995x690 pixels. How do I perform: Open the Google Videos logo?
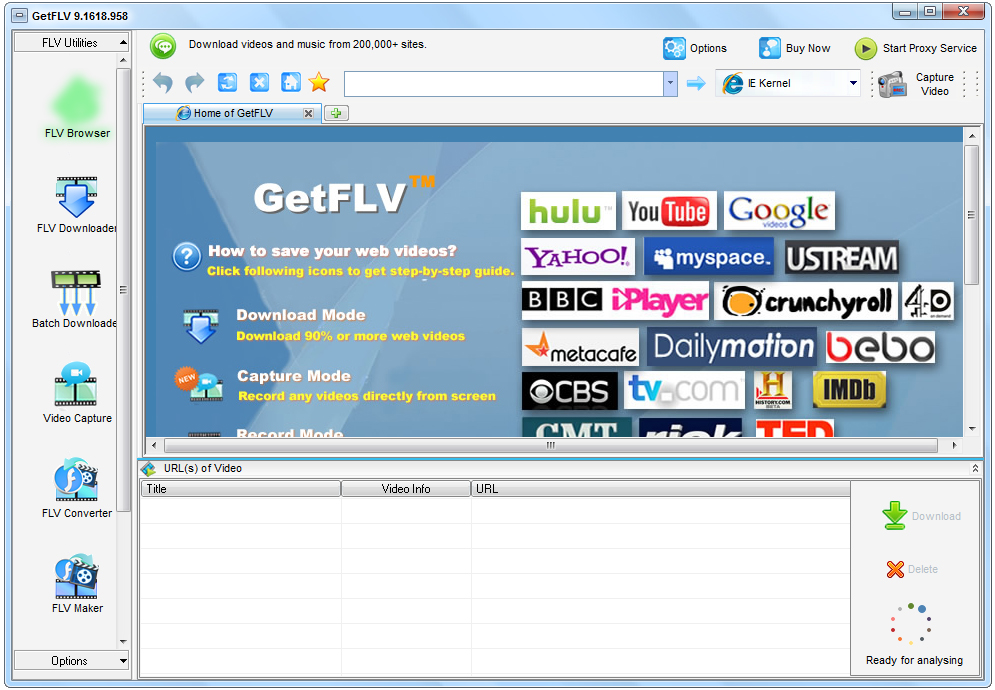tap(779, 211)
